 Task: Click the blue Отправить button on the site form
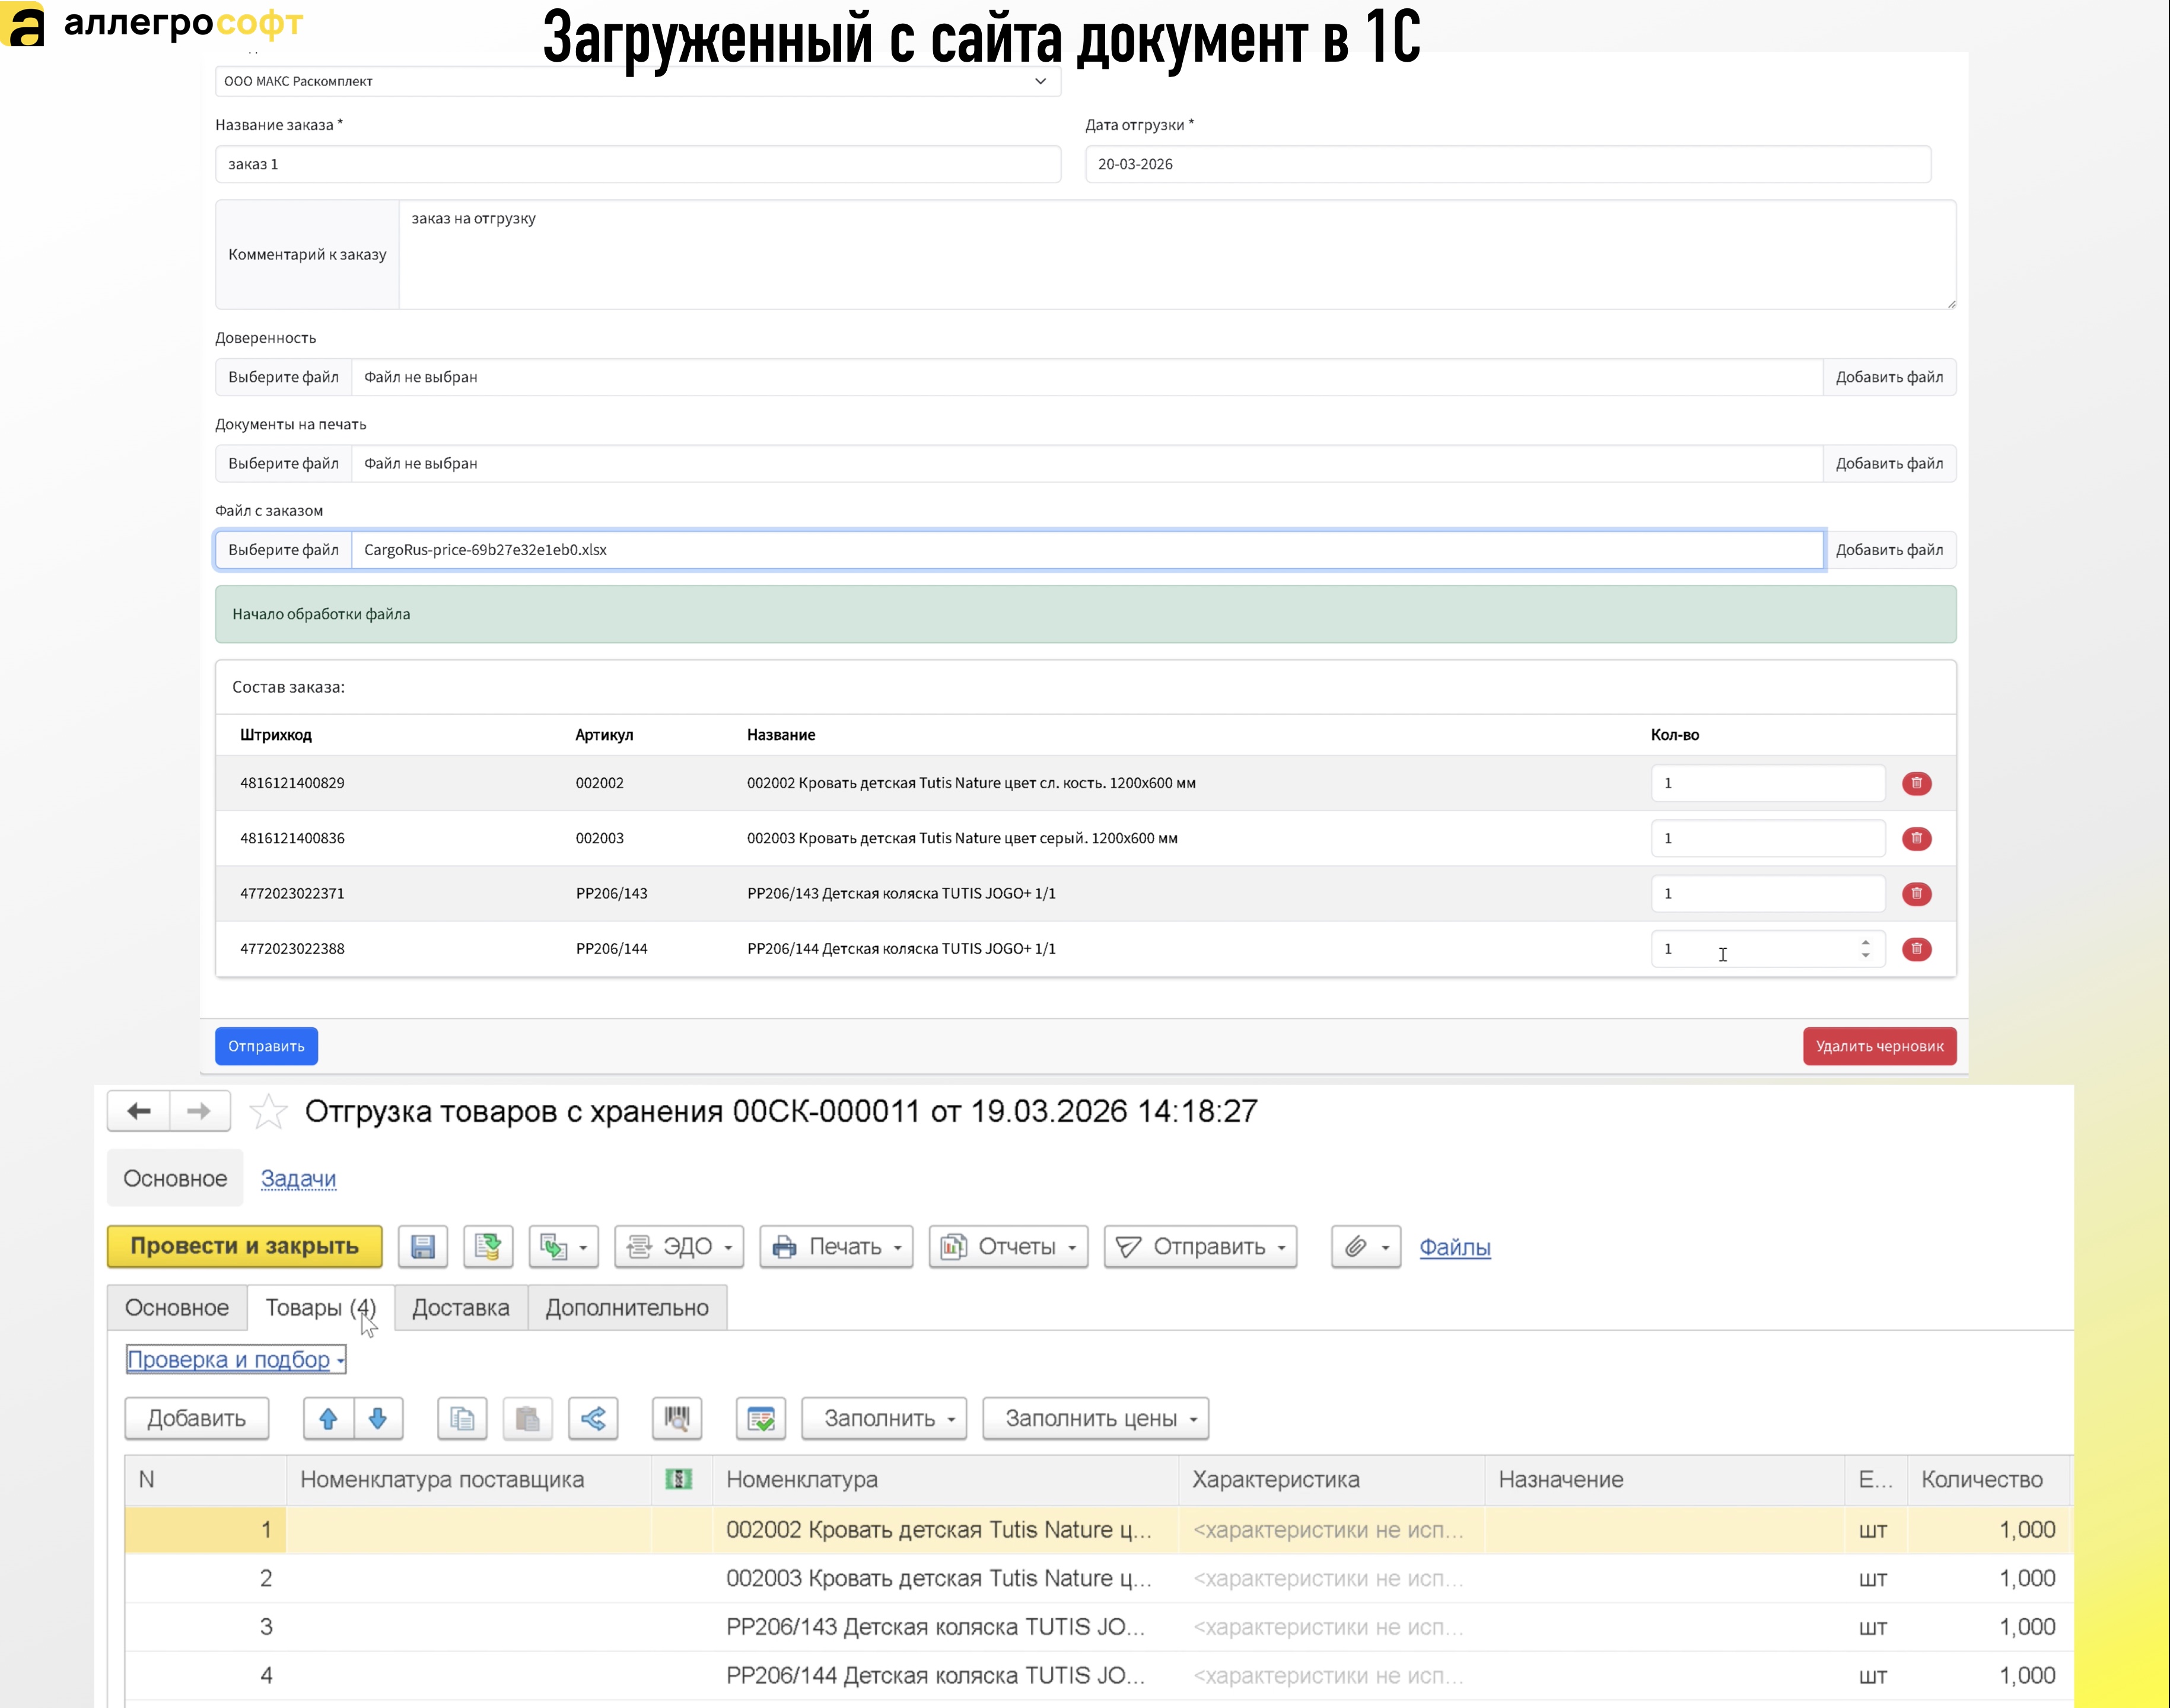tap(266, 1047)
